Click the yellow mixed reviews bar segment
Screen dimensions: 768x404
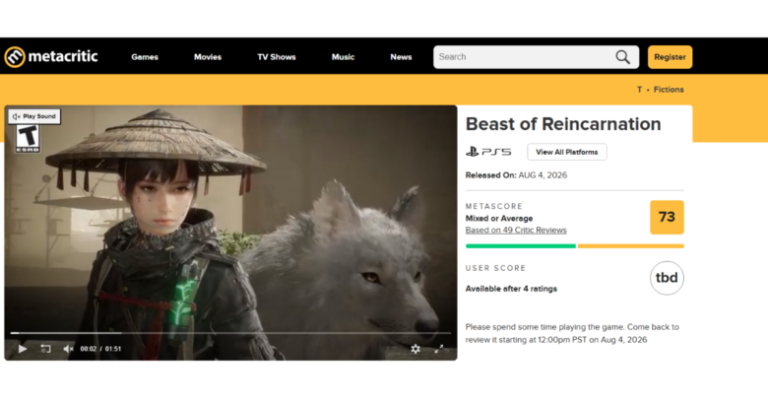pyautogui.click(x=631, y=246)
